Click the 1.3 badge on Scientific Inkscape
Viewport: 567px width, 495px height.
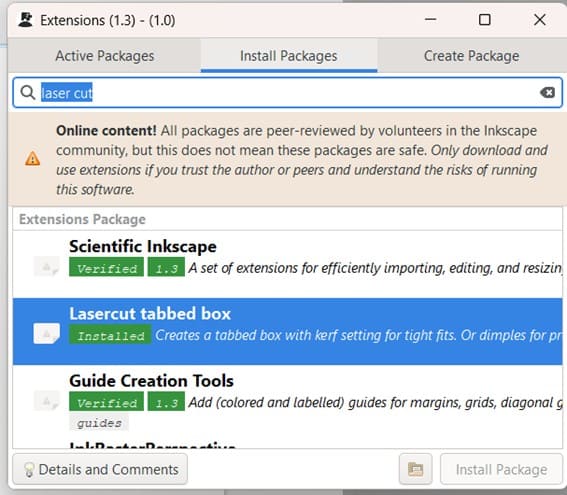[166, 268]
